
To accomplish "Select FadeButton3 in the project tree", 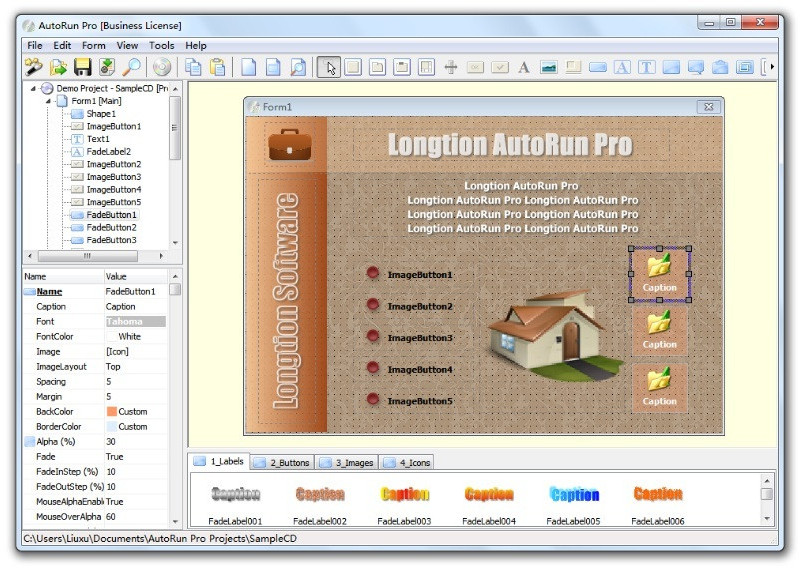I will pos(111,240).
